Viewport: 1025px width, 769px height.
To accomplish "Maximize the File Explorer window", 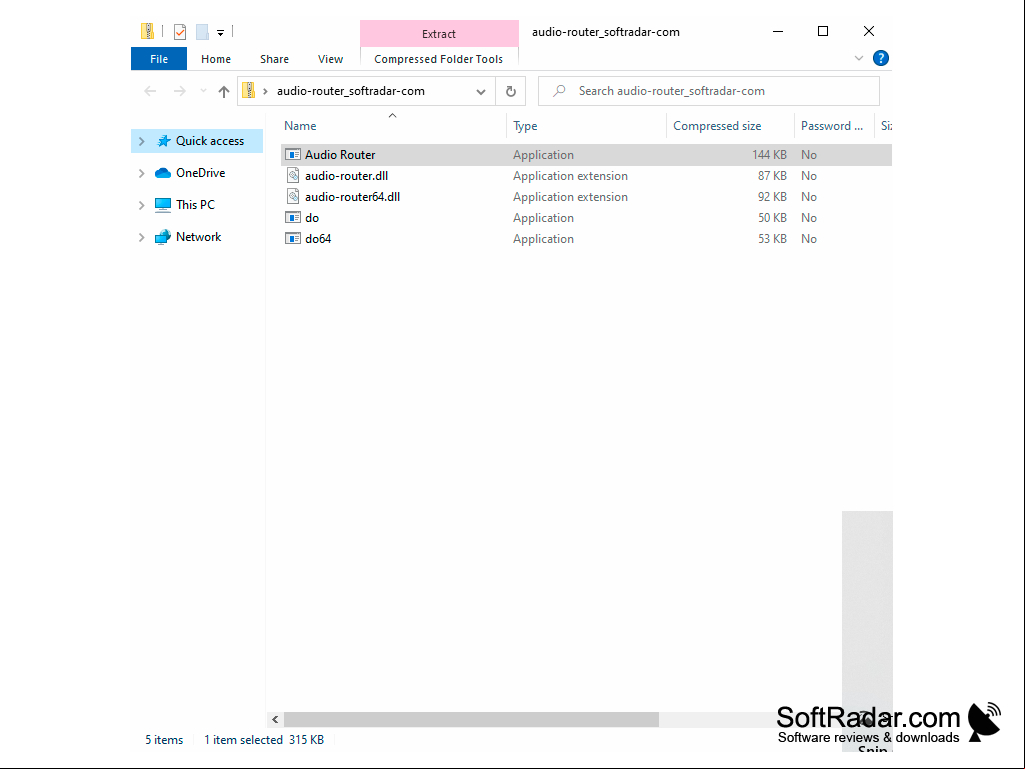I will pos(823,31).
